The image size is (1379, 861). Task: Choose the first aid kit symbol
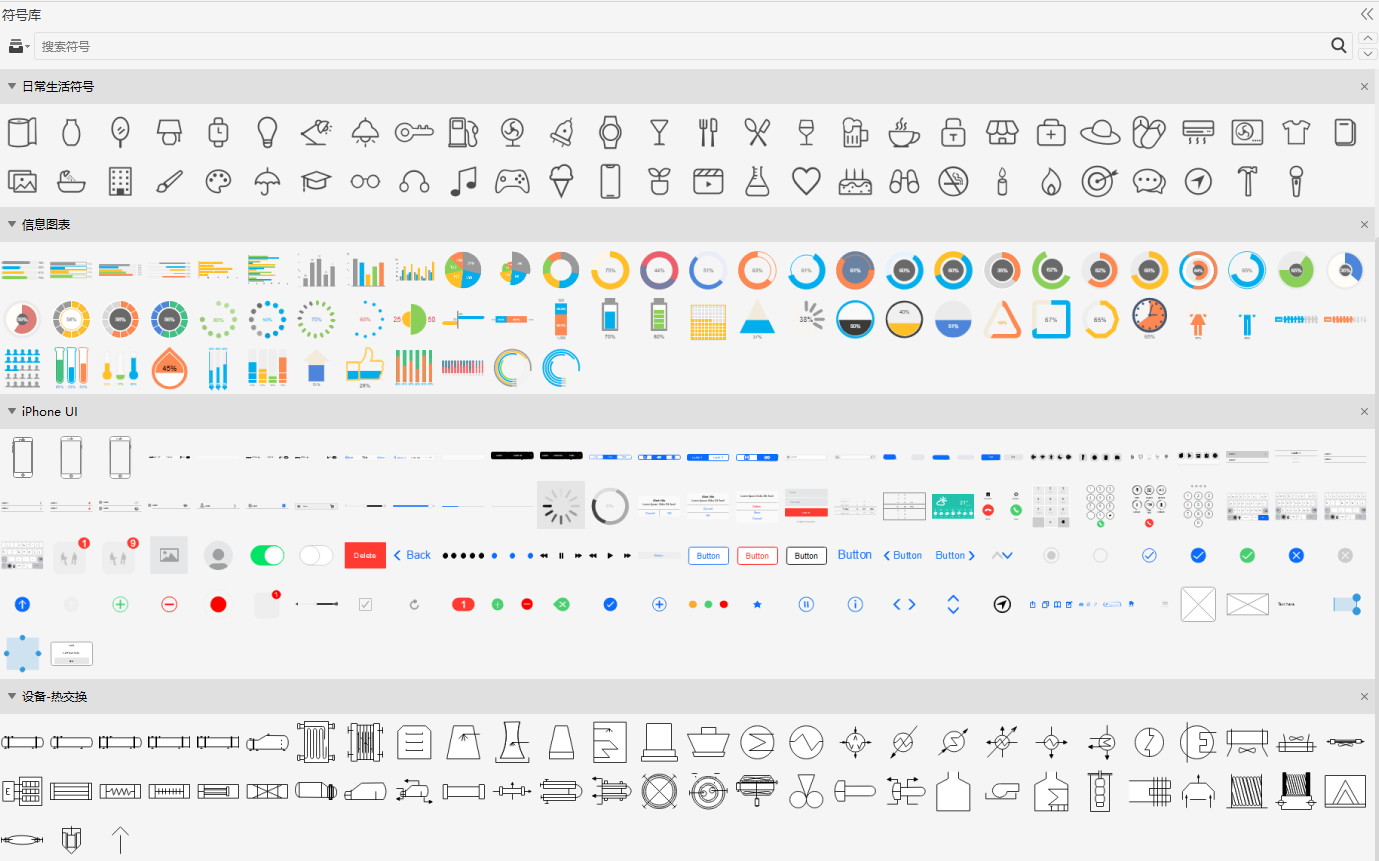pyautogui.click(x=1051, y=131)
